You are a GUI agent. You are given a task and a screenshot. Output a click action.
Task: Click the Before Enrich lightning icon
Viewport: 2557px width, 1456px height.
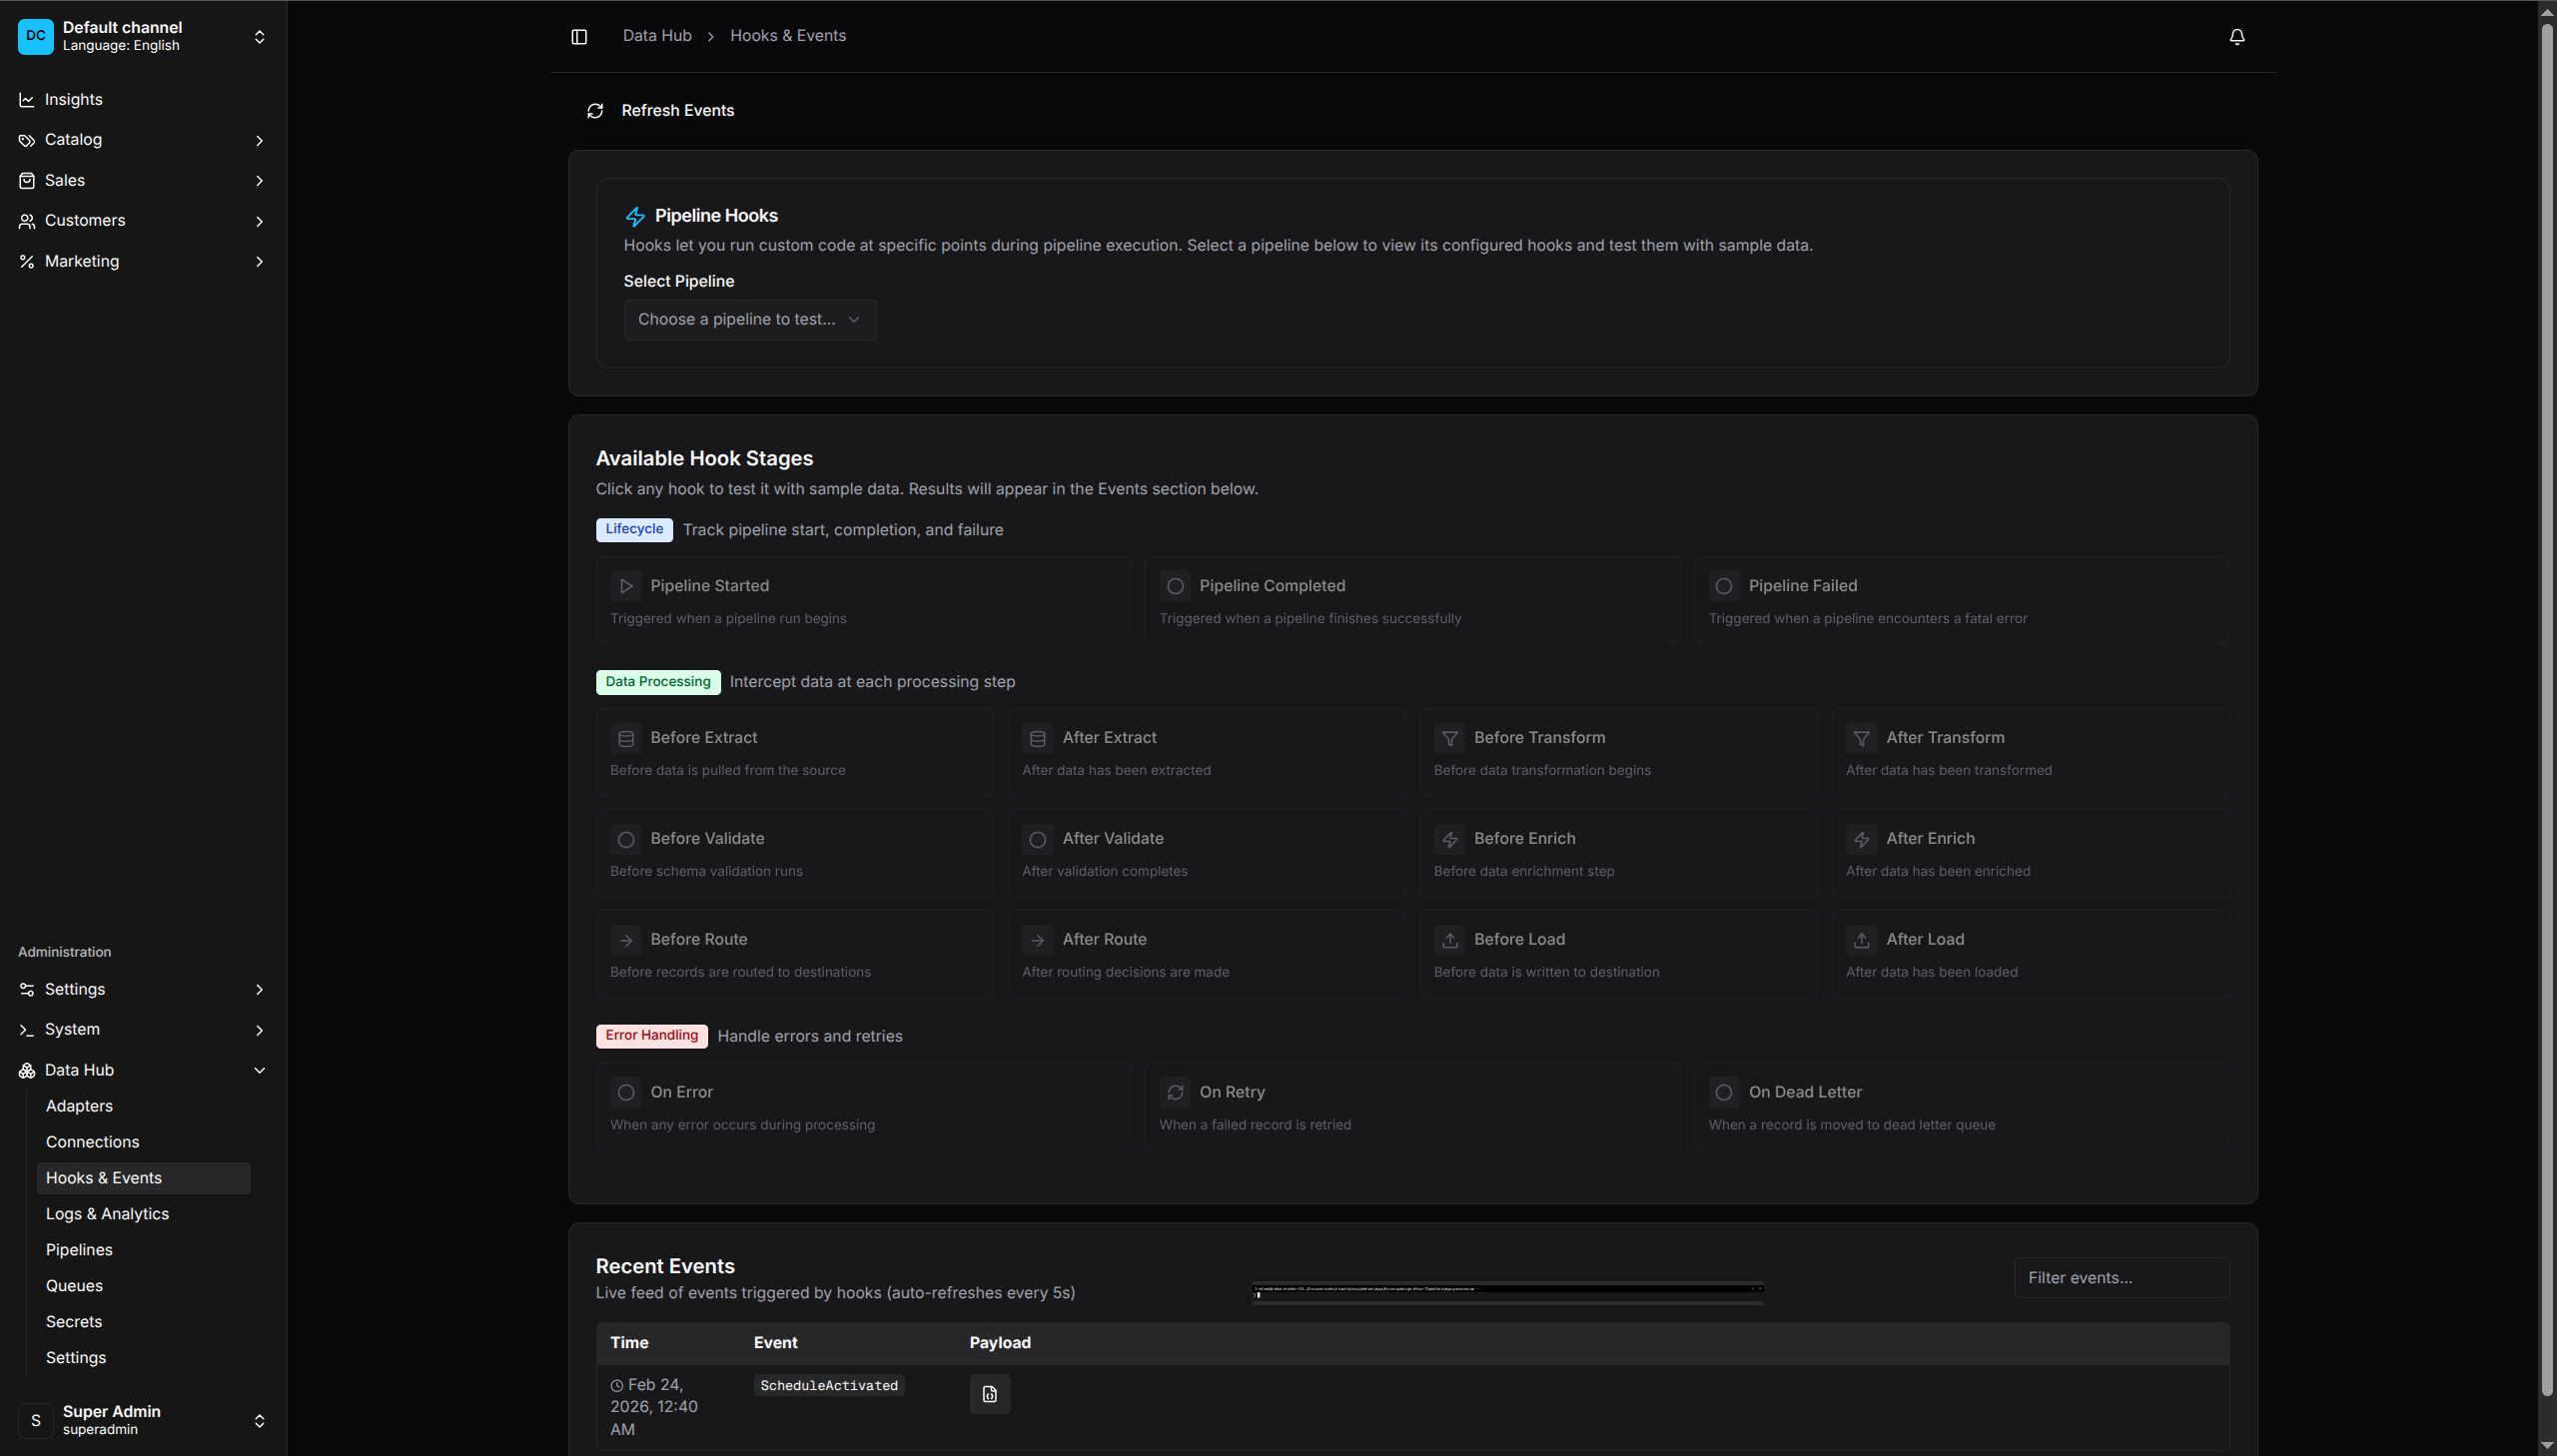tap(1449, 839)
